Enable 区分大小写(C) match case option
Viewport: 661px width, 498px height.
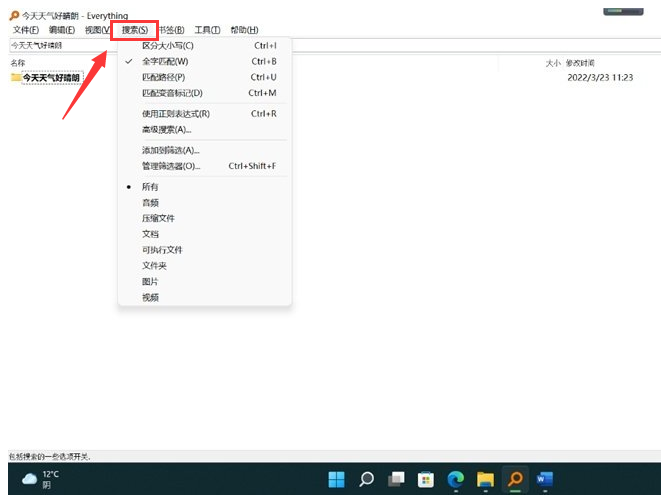coord(167,46)
